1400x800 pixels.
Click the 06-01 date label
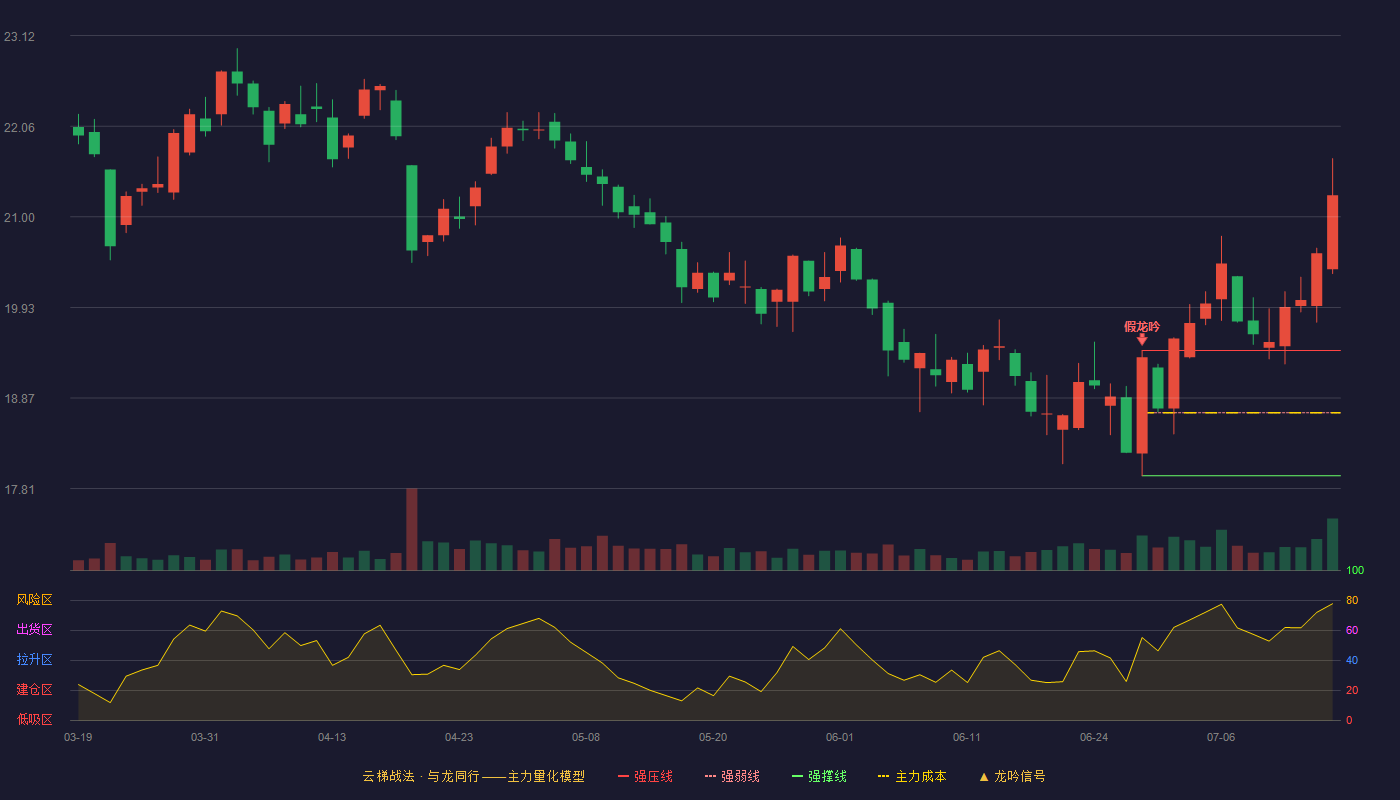tap(840, 737)
